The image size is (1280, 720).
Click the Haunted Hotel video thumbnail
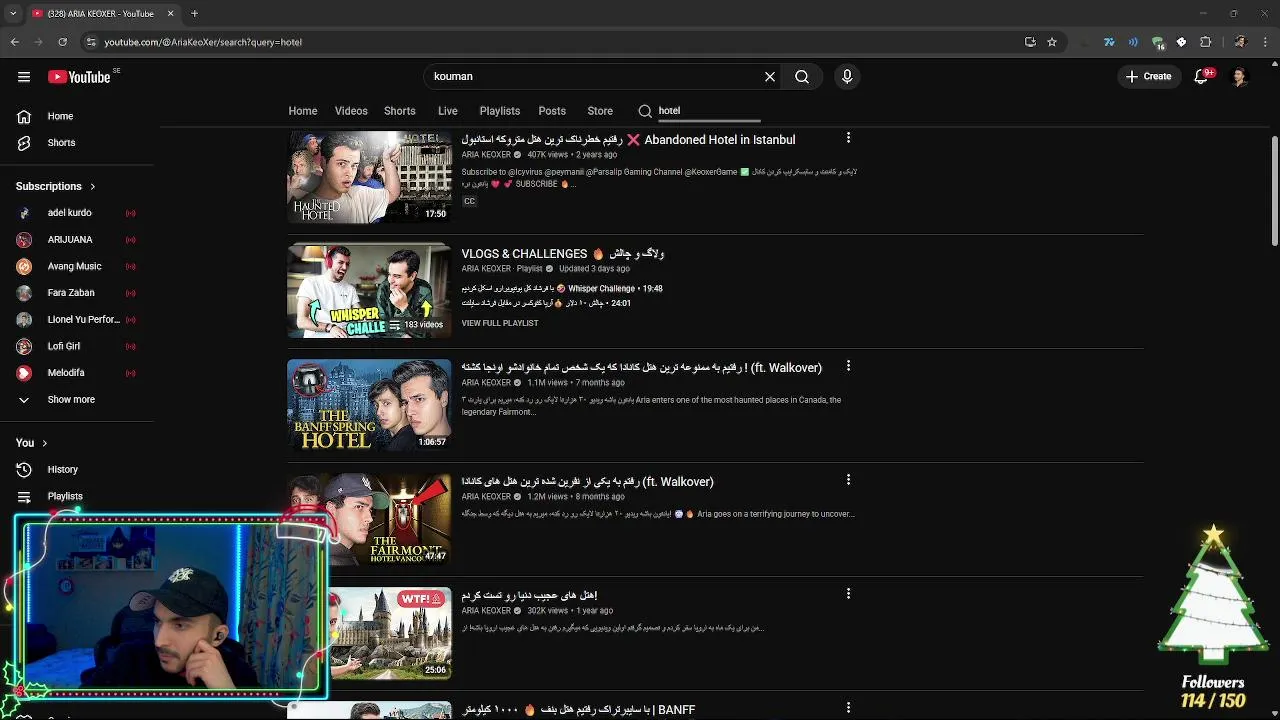click(x=369, y=177)
